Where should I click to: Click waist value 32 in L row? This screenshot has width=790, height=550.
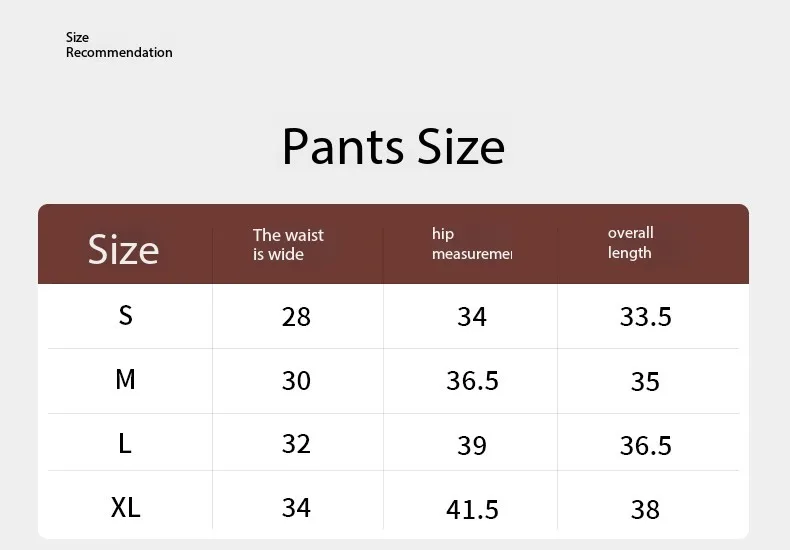pyautogui.click(x=296, y=443)
